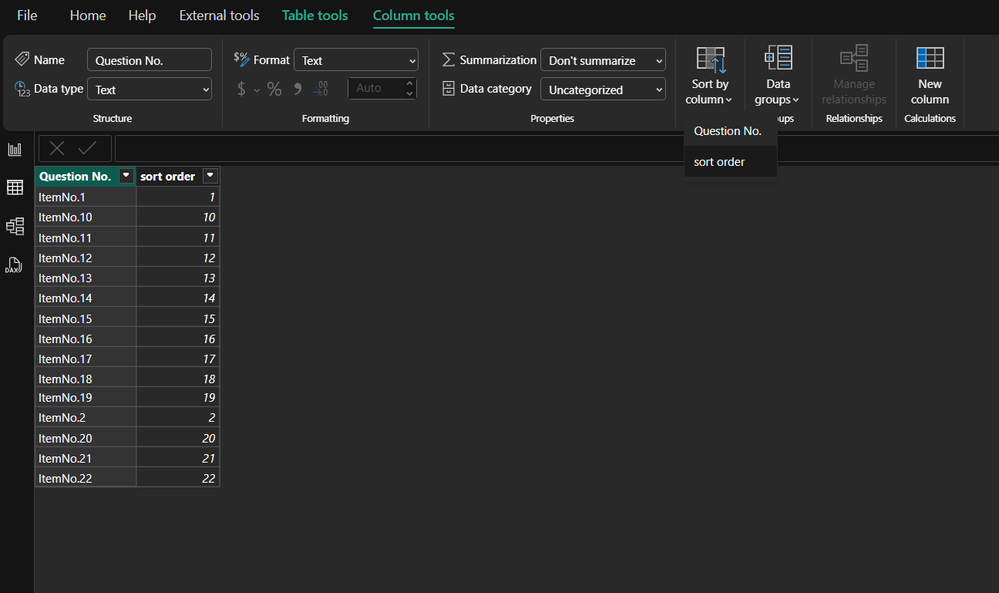Click the decimal places icon
The image size is (999, 593).
(x=320, y=89)
